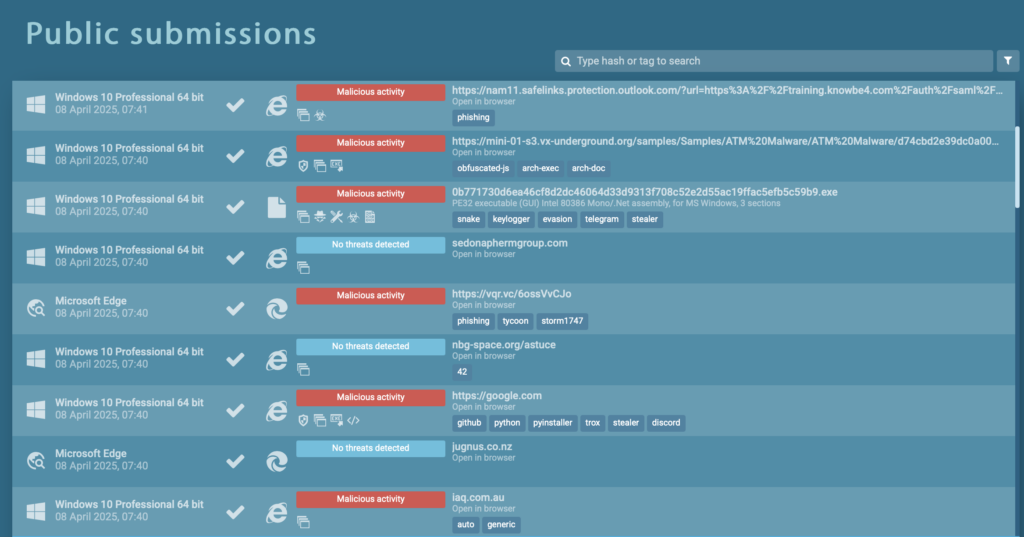Click the Internet Explorer icon in the vx-underground row

[276, 156]
